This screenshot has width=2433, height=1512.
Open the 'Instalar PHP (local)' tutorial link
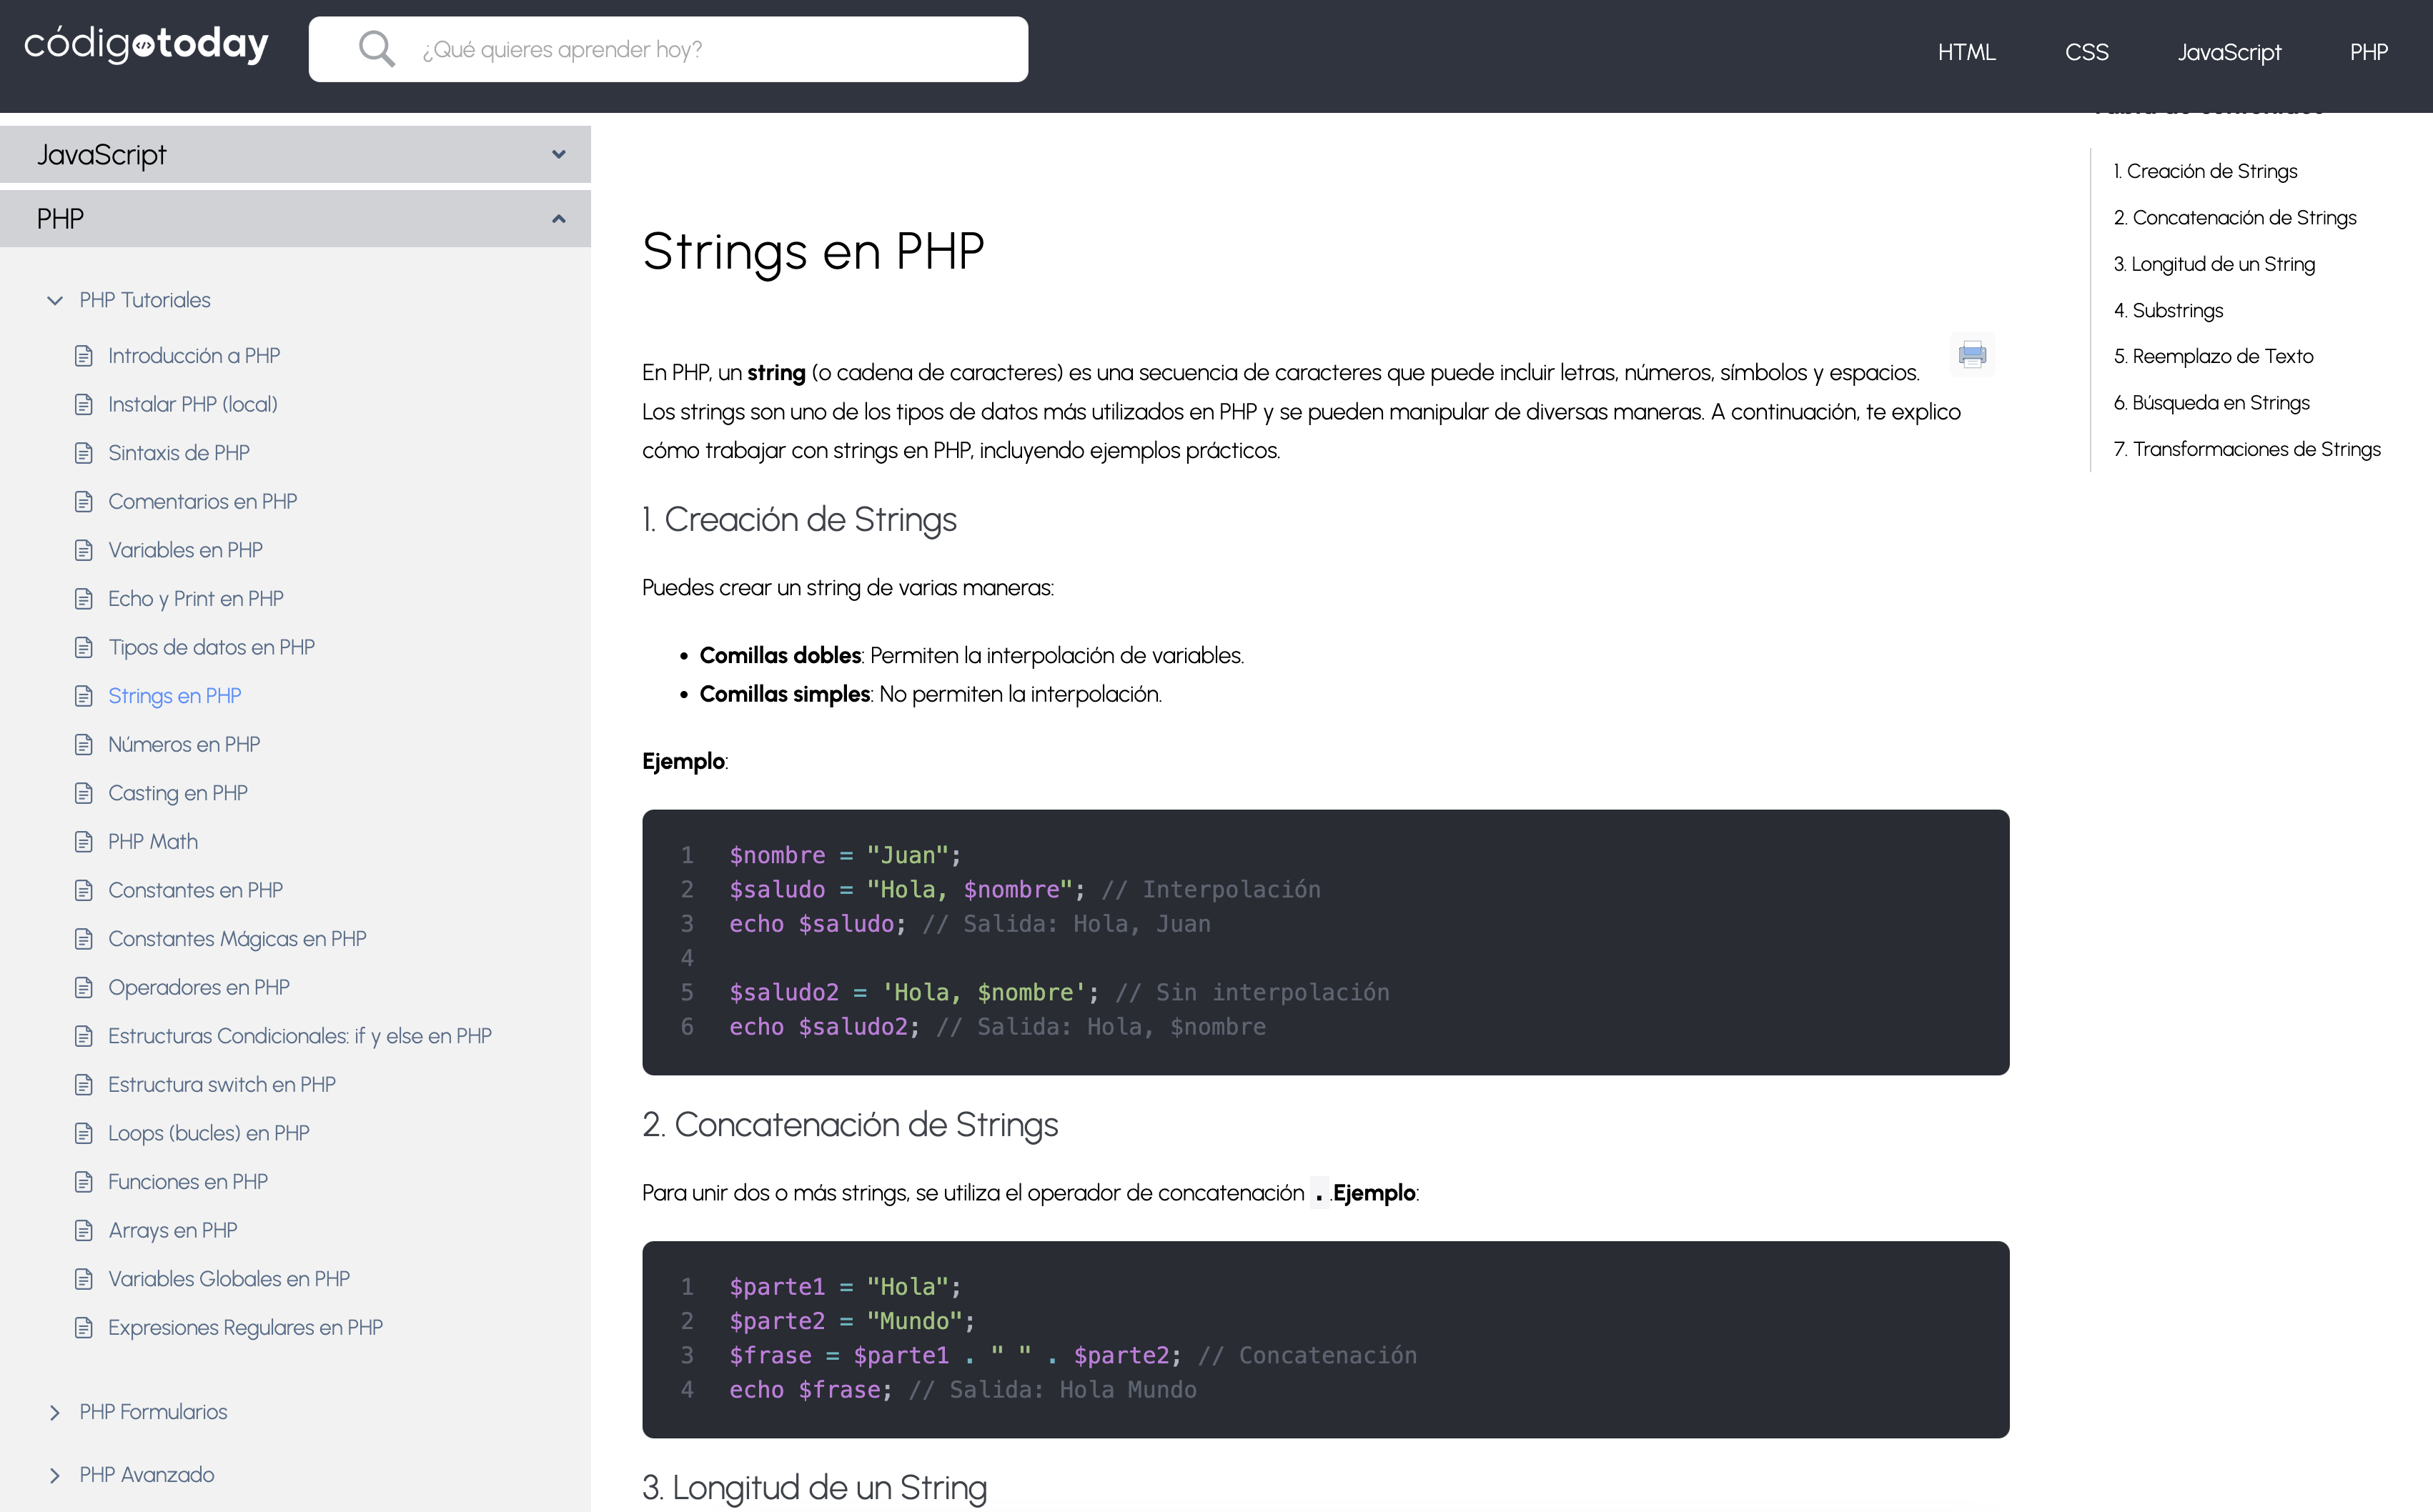tap(193, 404)
